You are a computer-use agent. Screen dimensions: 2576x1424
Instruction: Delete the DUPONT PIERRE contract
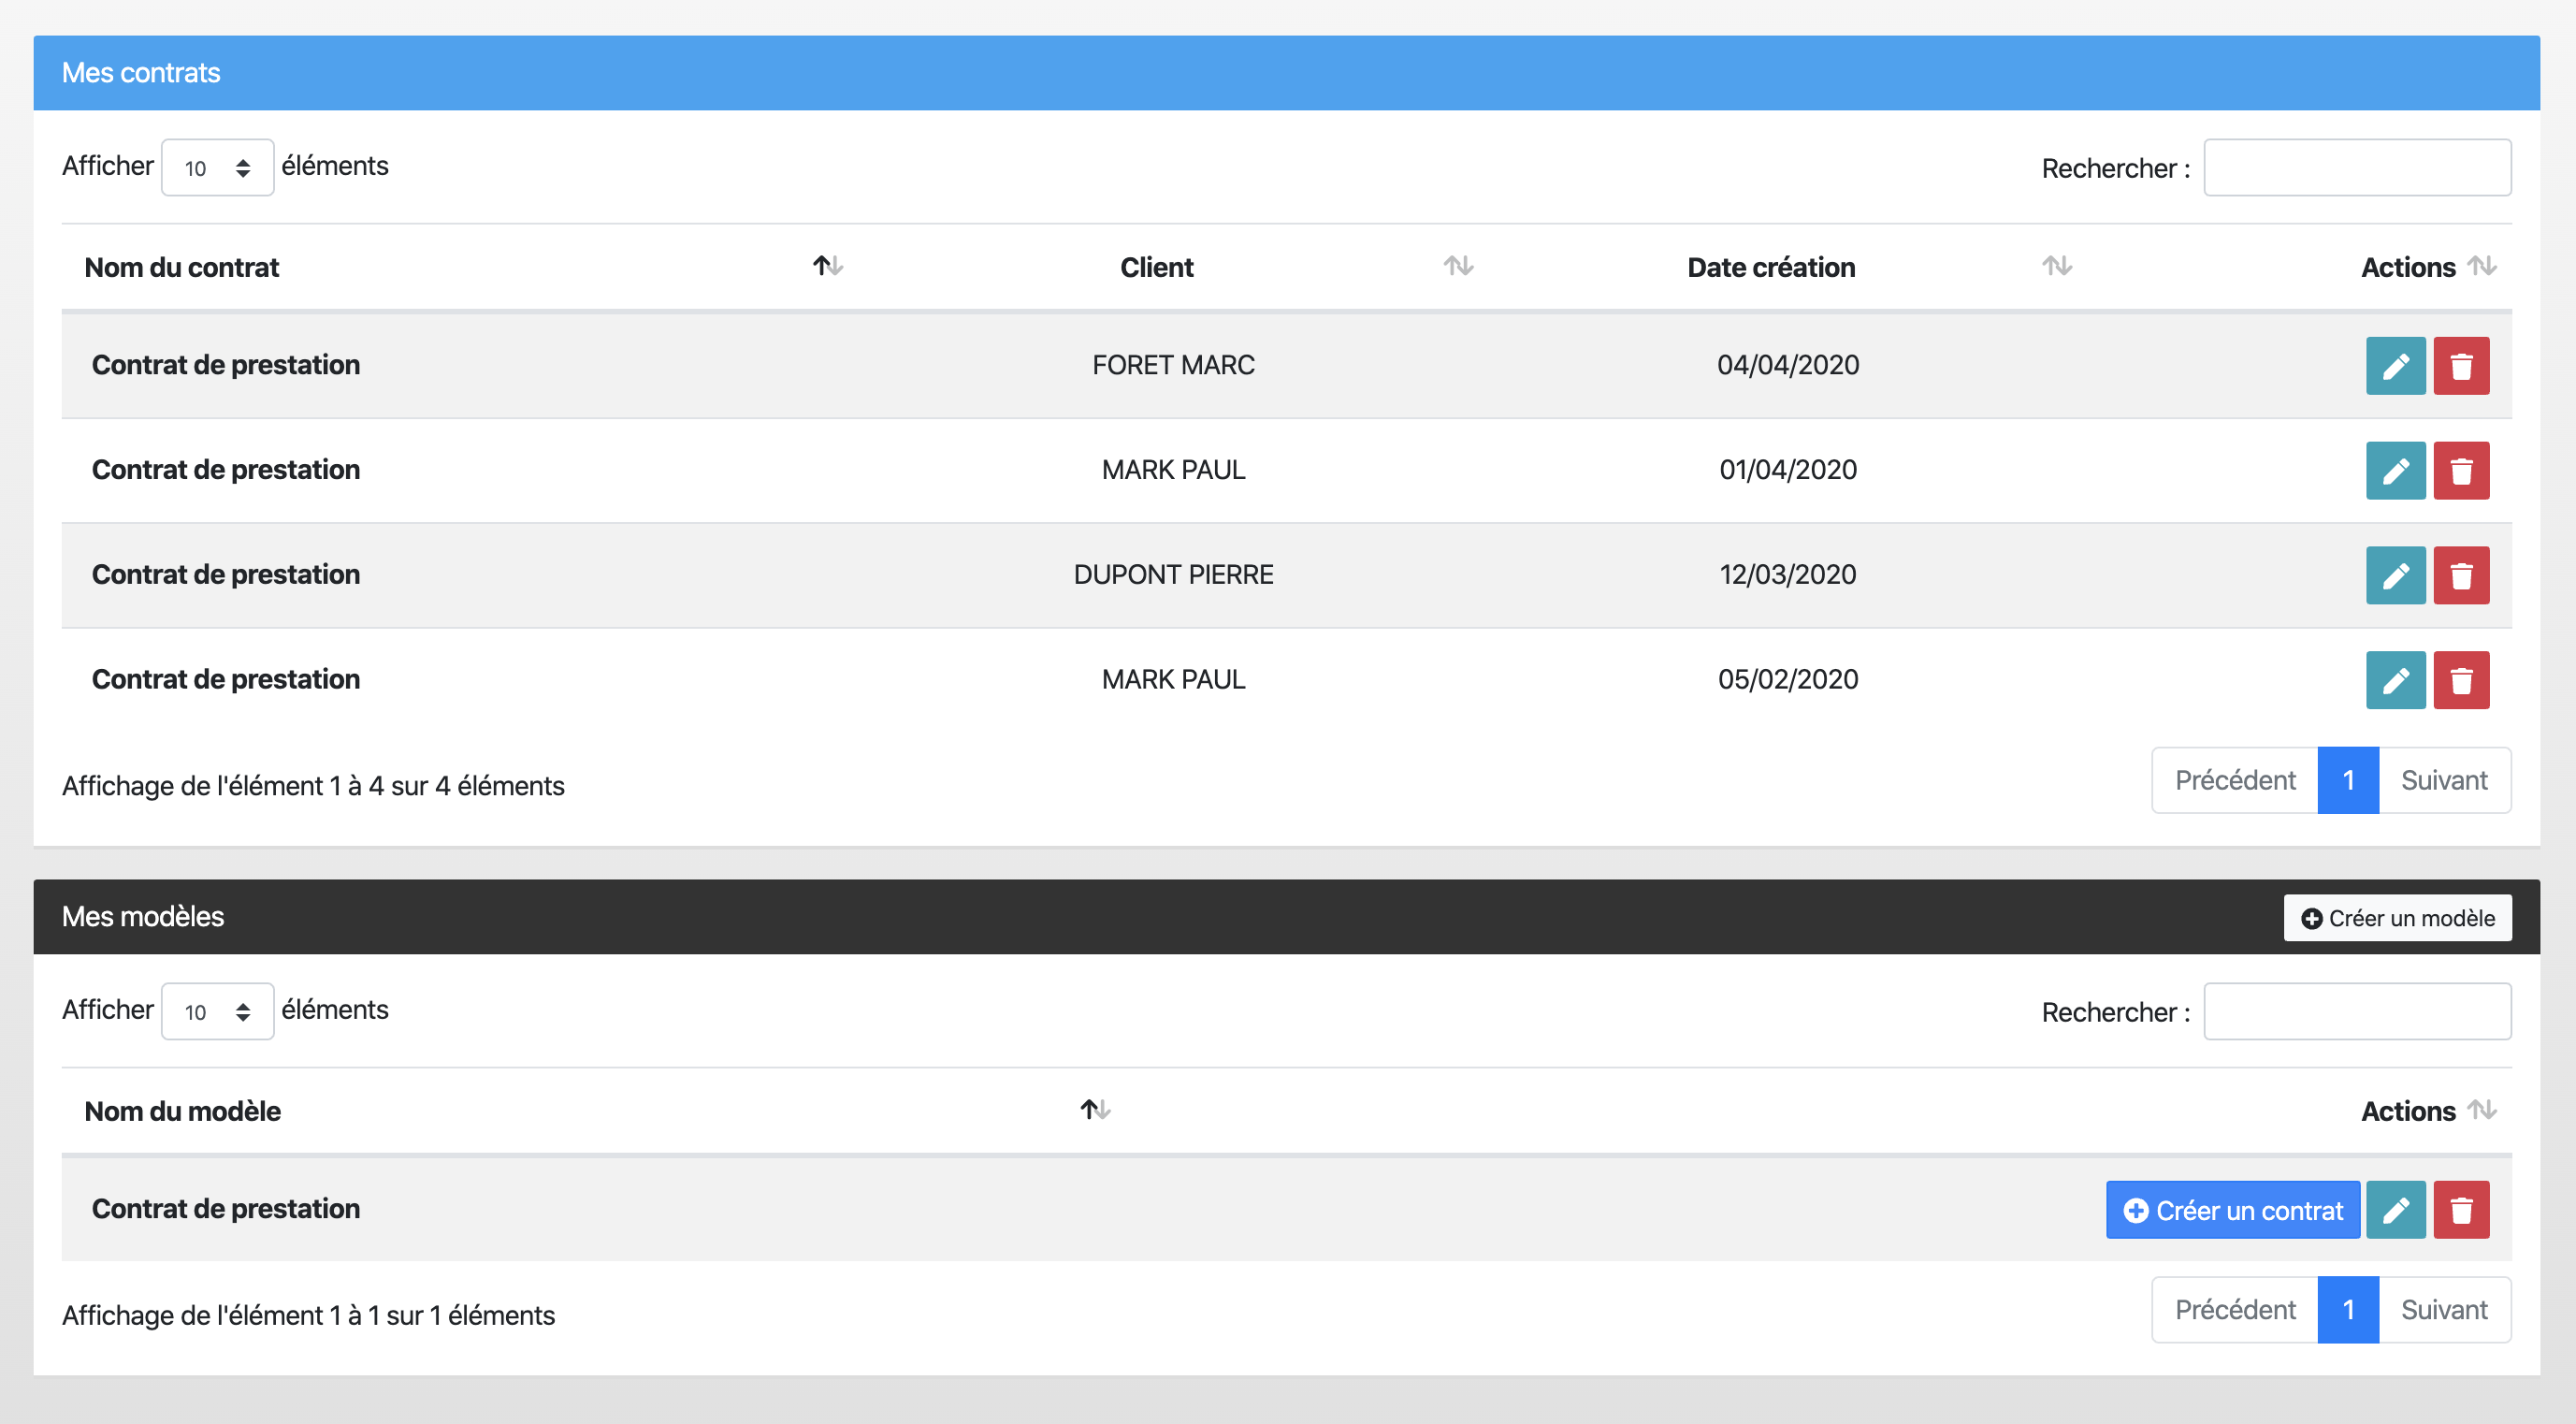click(x=2461, y=576)
